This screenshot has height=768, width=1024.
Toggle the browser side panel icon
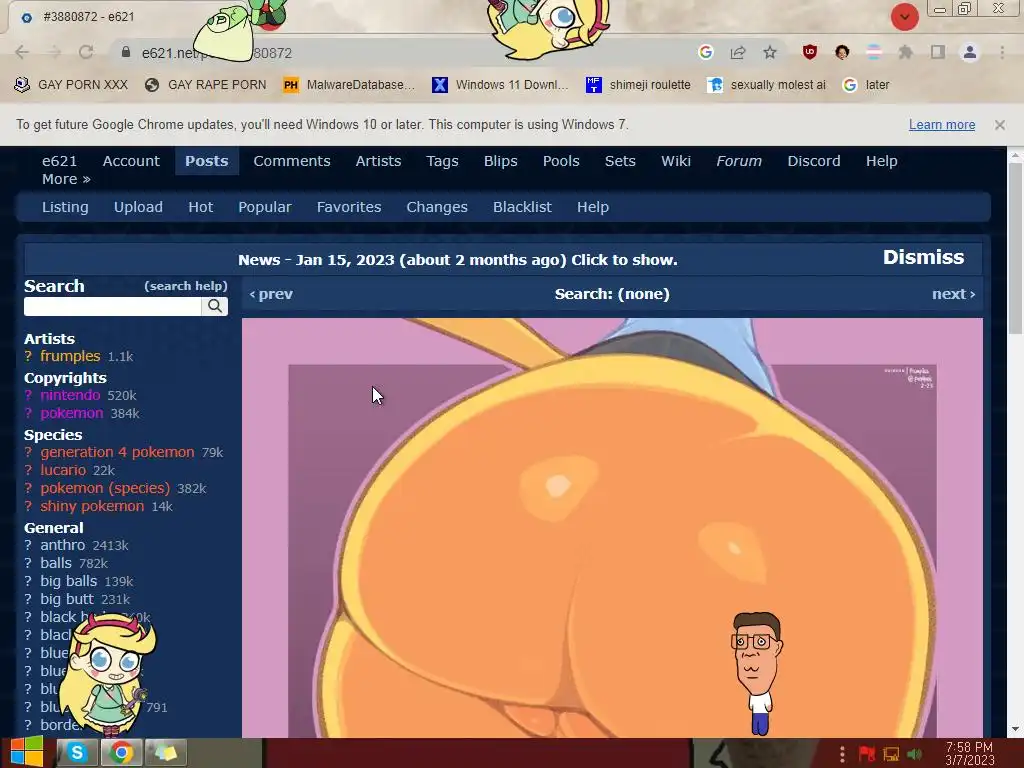tap(938, 52)
